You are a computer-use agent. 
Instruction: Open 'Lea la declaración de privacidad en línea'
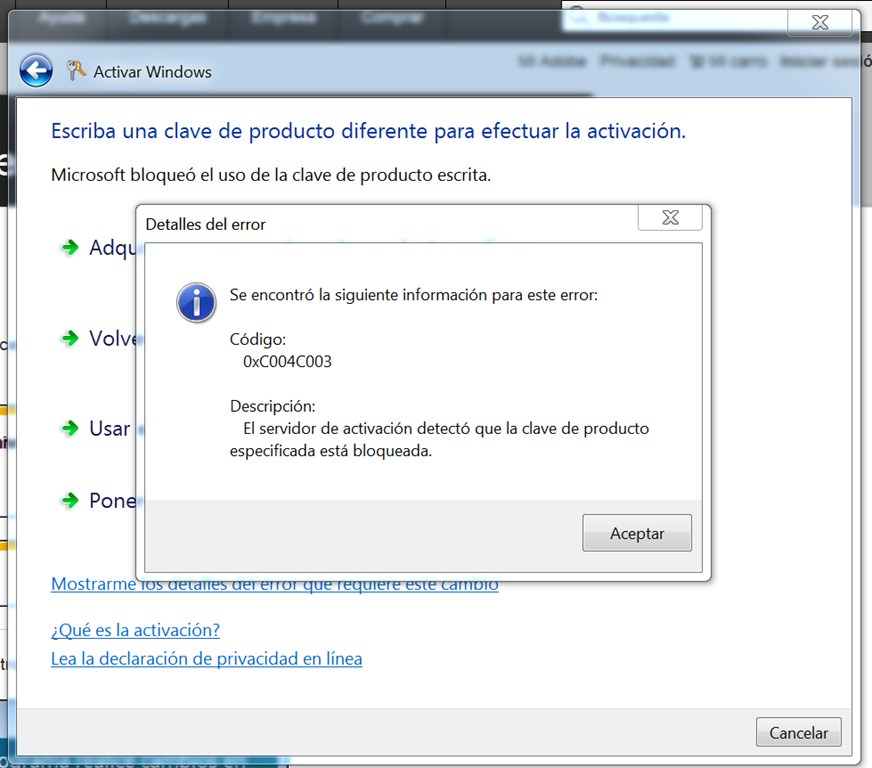tap(206, 659)
